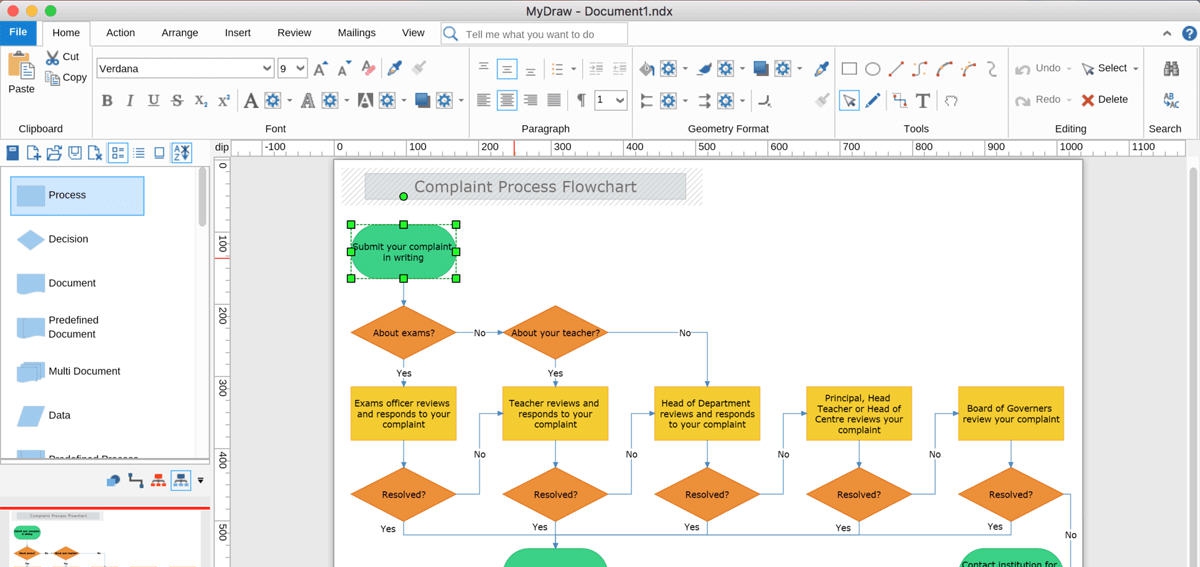Image resolution: width=1200 pixels, height=567 pixels.
Task: Expand the Select dropdown arrow
Action: [1135, 69]
